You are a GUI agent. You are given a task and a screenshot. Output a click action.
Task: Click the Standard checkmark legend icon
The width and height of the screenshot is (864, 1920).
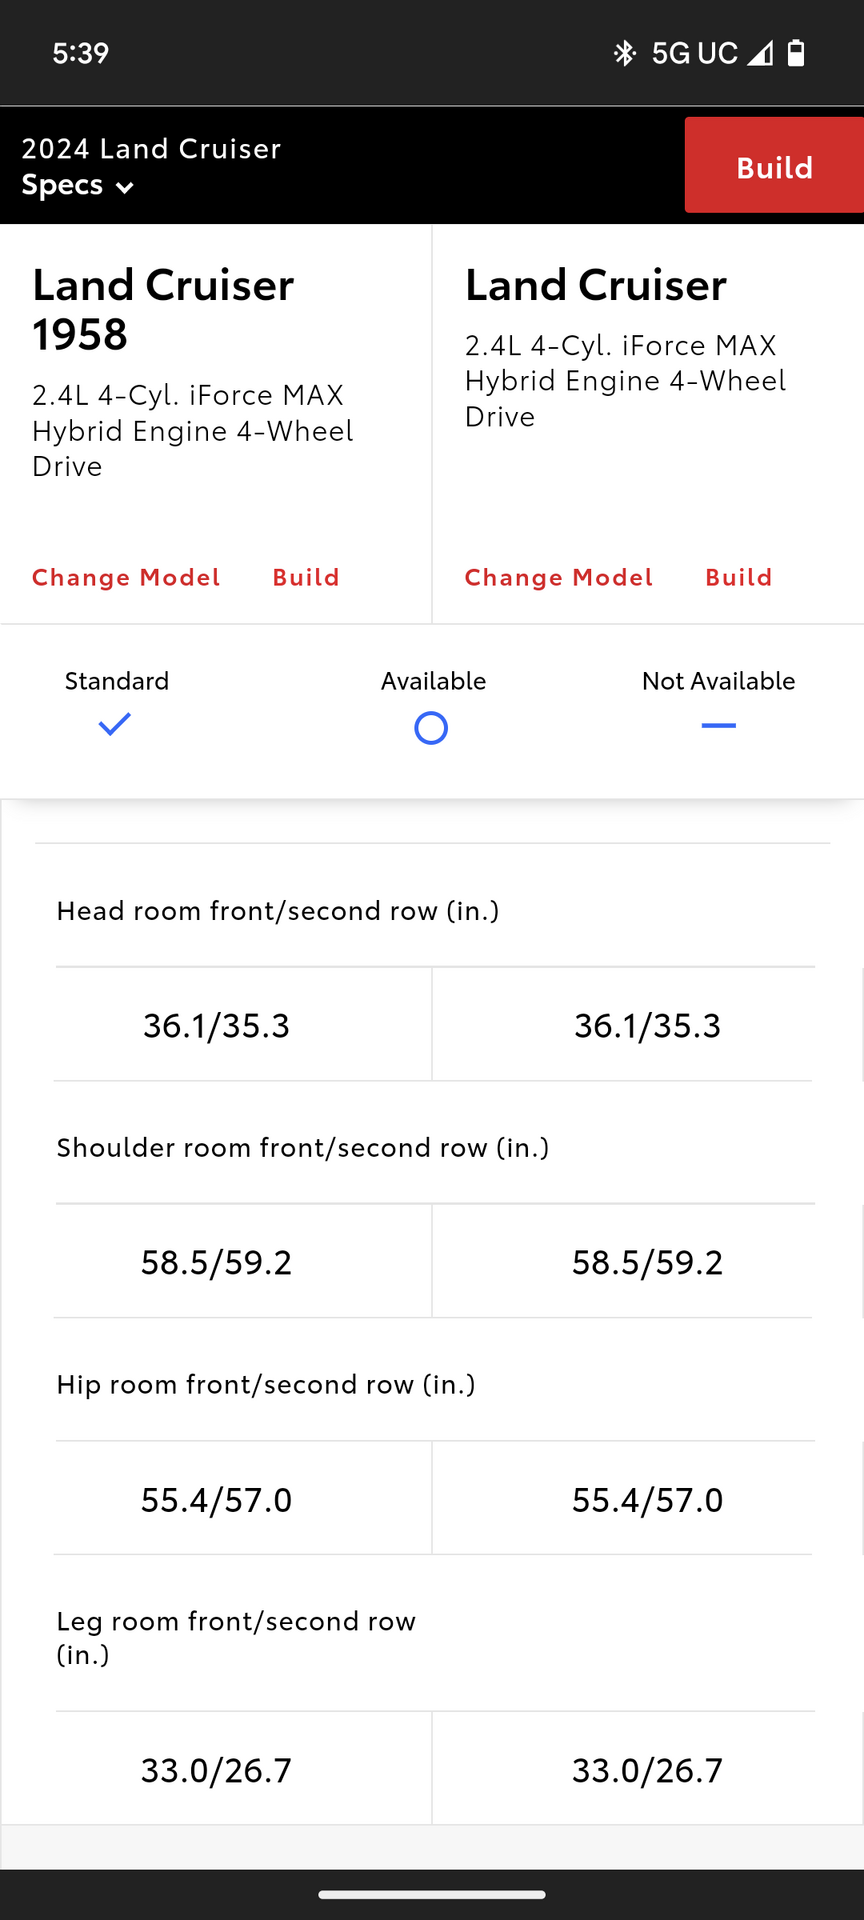115,724
